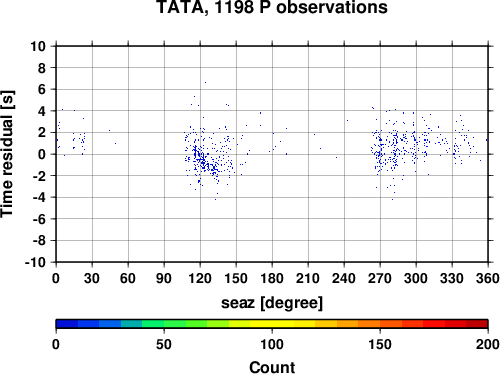Click x-axis tick label "120"
This screenshot has height=374, width=500.
pyautogui.click(x=200, y=278)
